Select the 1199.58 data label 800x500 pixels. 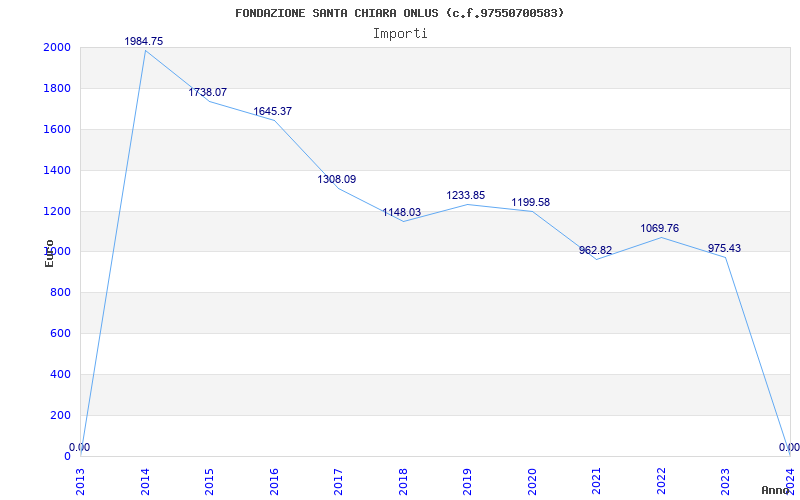pos(531,203)
